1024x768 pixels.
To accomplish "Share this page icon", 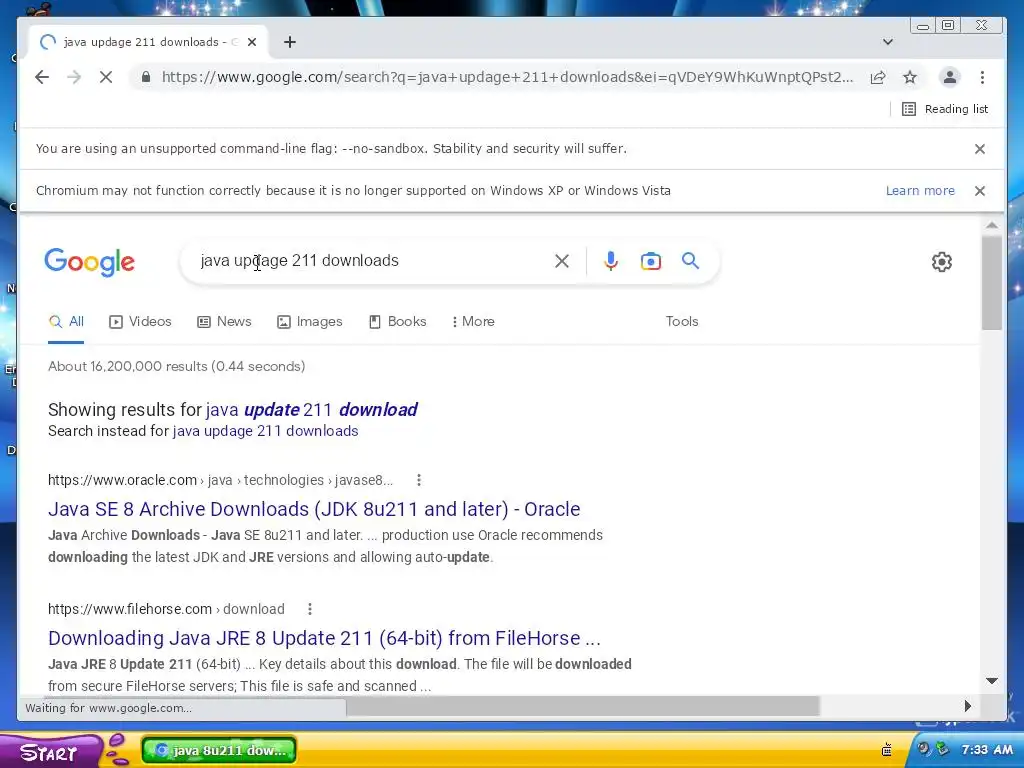I will [878, 77].
